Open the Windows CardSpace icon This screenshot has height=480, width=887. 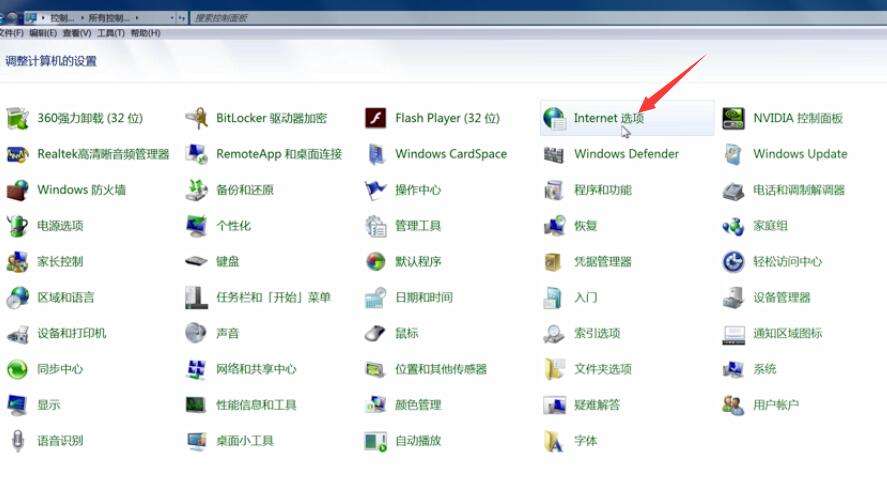(x=376, y=154)
